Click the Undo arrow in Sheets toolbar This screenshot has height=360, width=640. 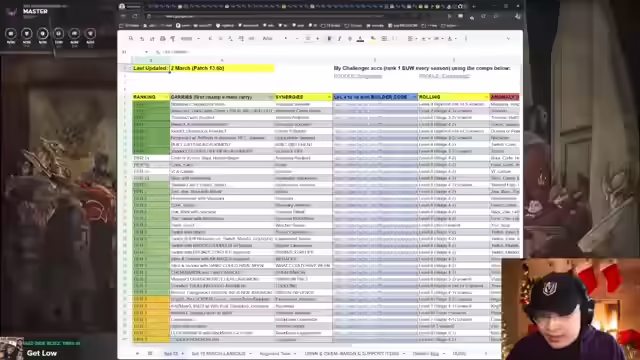[x=142, y=39]
